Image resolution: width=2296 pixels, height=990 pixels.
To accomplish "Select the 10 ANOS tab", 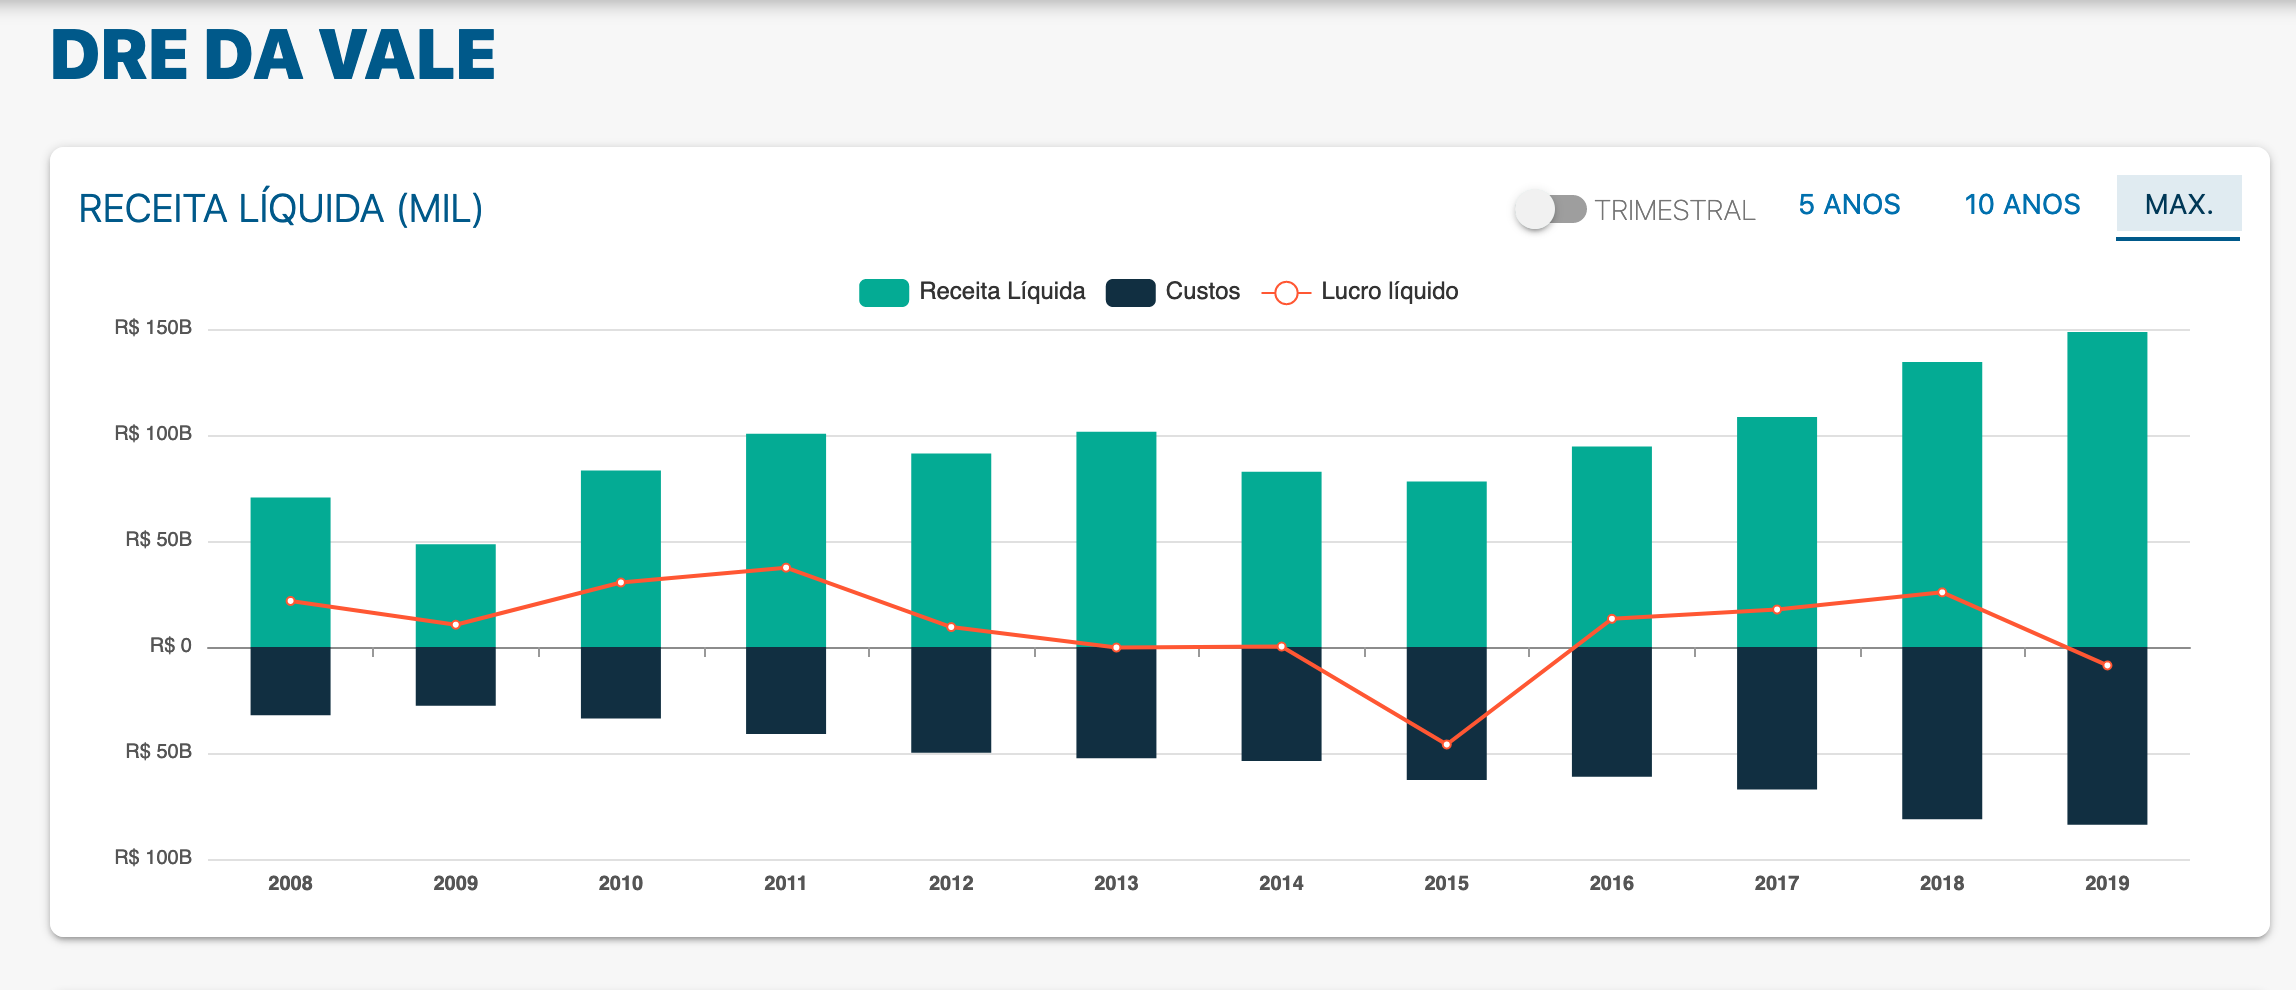I will (x=2022, y=205).
